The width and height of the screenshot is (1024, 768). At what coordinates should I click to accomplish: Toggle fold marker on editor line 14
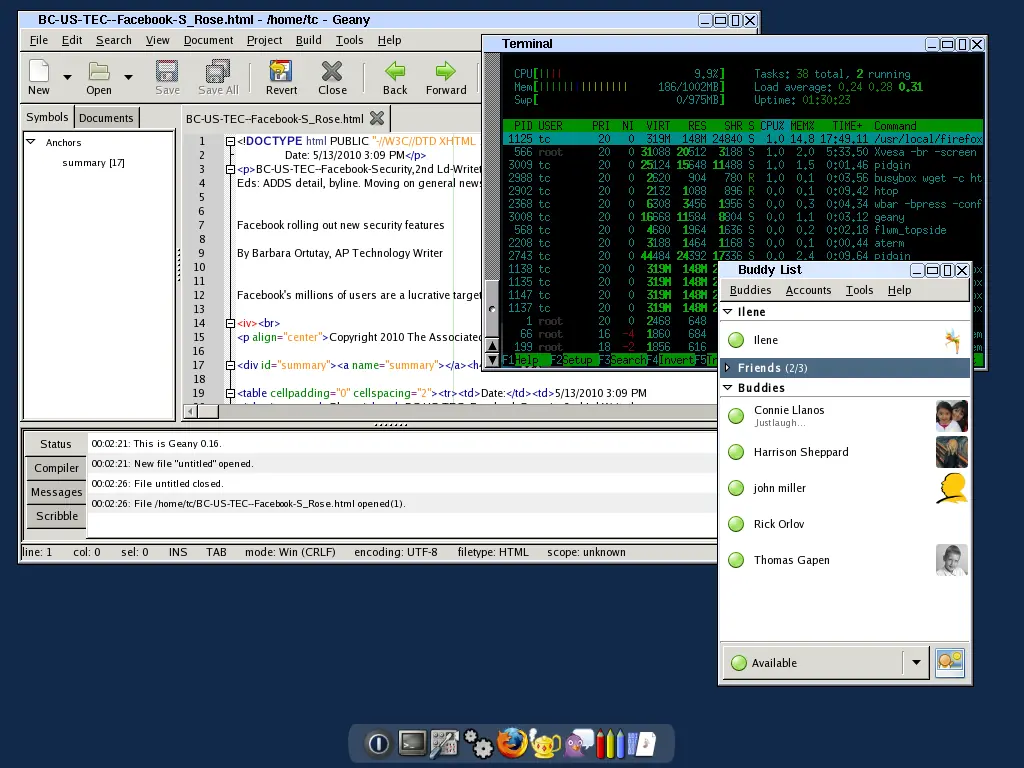(x=230, y=323)
